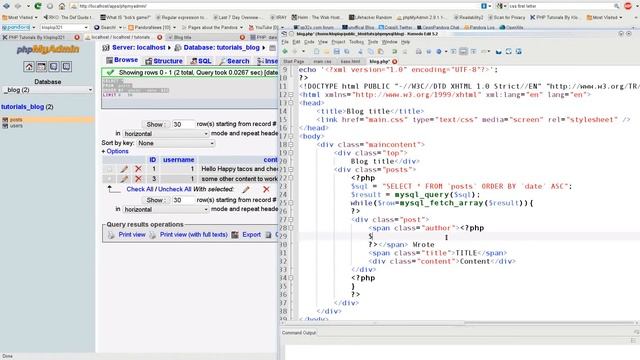Open 'Sort by key' None dropdown
This screenshot has width=640, height=360.
click(176, 143)
